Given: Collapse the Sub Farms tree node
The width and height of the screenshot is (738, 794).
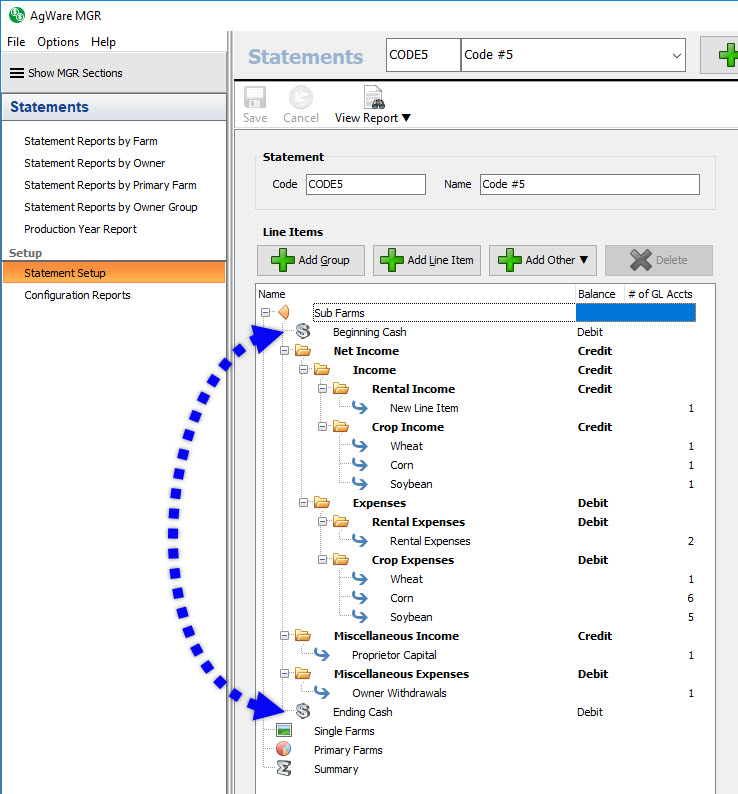Looking at the screenshot, I should click(265, 313).
